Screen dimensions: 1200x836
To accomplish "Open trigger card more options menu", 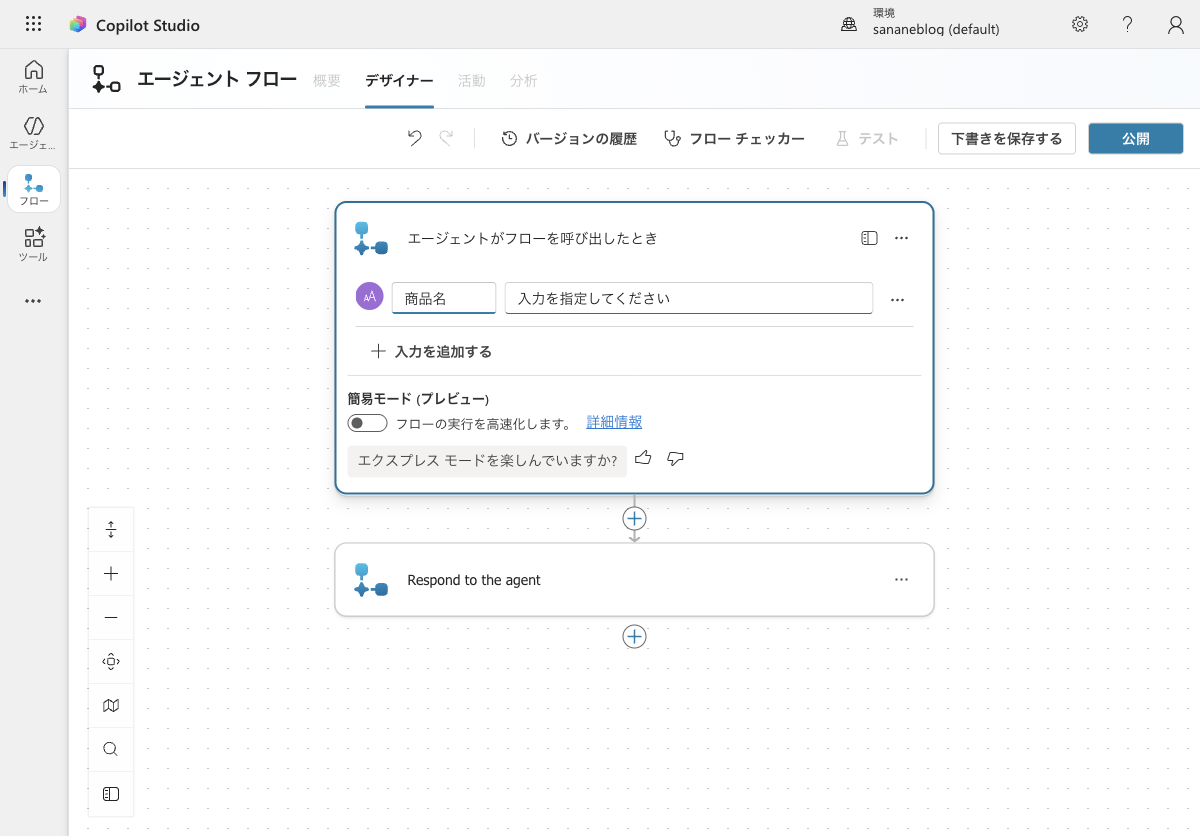I will pos(901,238).
